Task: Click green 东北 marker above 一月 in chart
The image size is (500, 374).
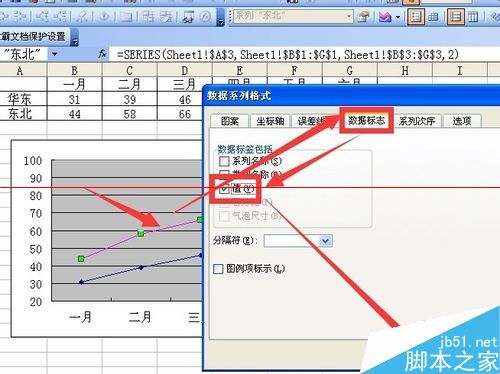Action: 81,259
